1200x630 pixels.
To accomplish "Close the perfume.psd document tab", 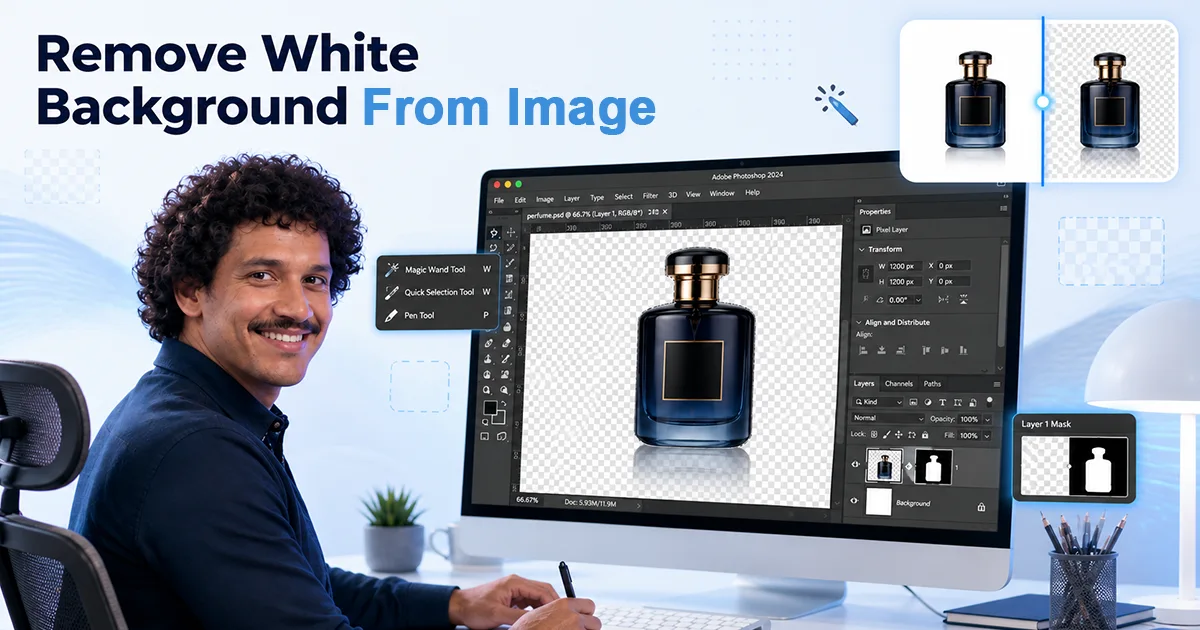I will [665, 212].
